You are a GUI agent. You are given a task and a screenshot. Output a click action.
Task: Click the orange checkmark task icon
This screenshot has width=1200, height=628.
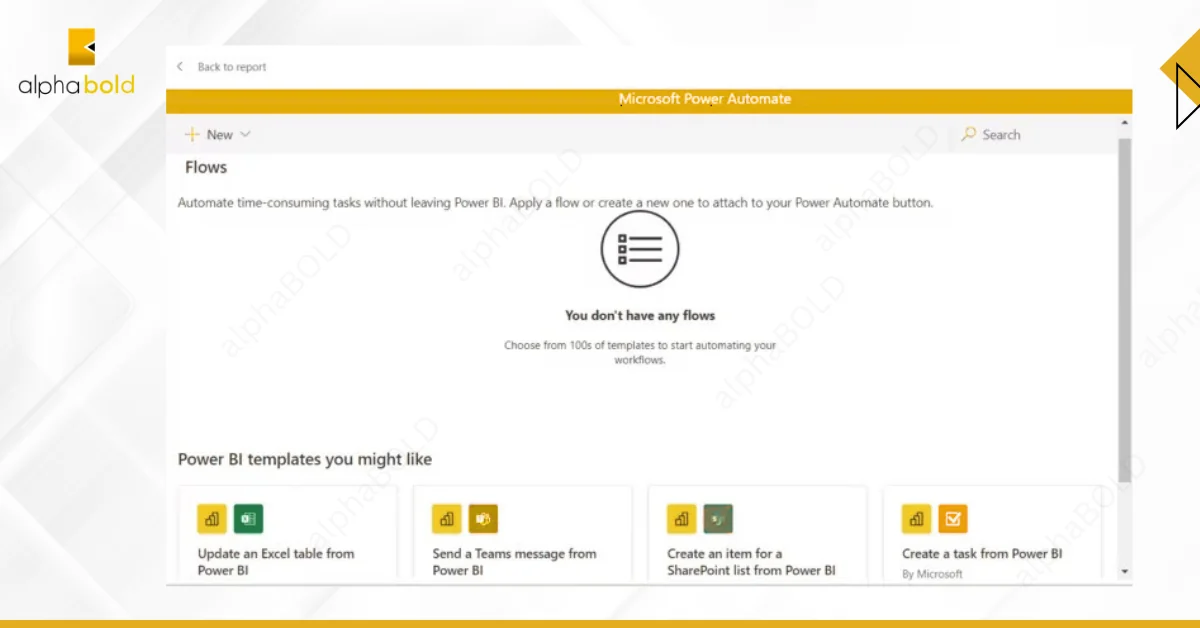953,519
